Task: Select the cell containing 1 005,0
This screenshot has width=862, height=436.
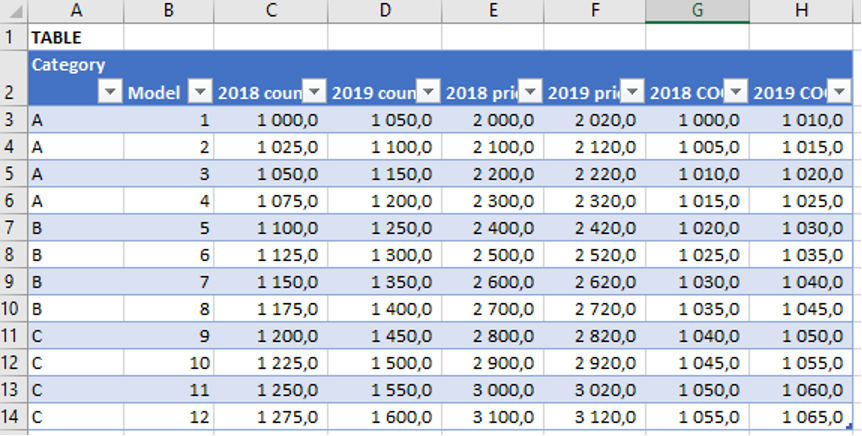Action: [697, 147]
